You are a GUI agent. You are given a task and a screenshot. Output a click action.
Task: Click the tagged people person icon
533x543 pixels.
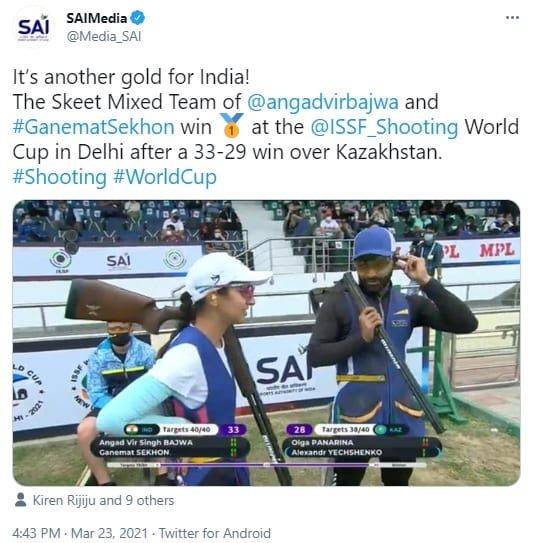tap(21, 500)
